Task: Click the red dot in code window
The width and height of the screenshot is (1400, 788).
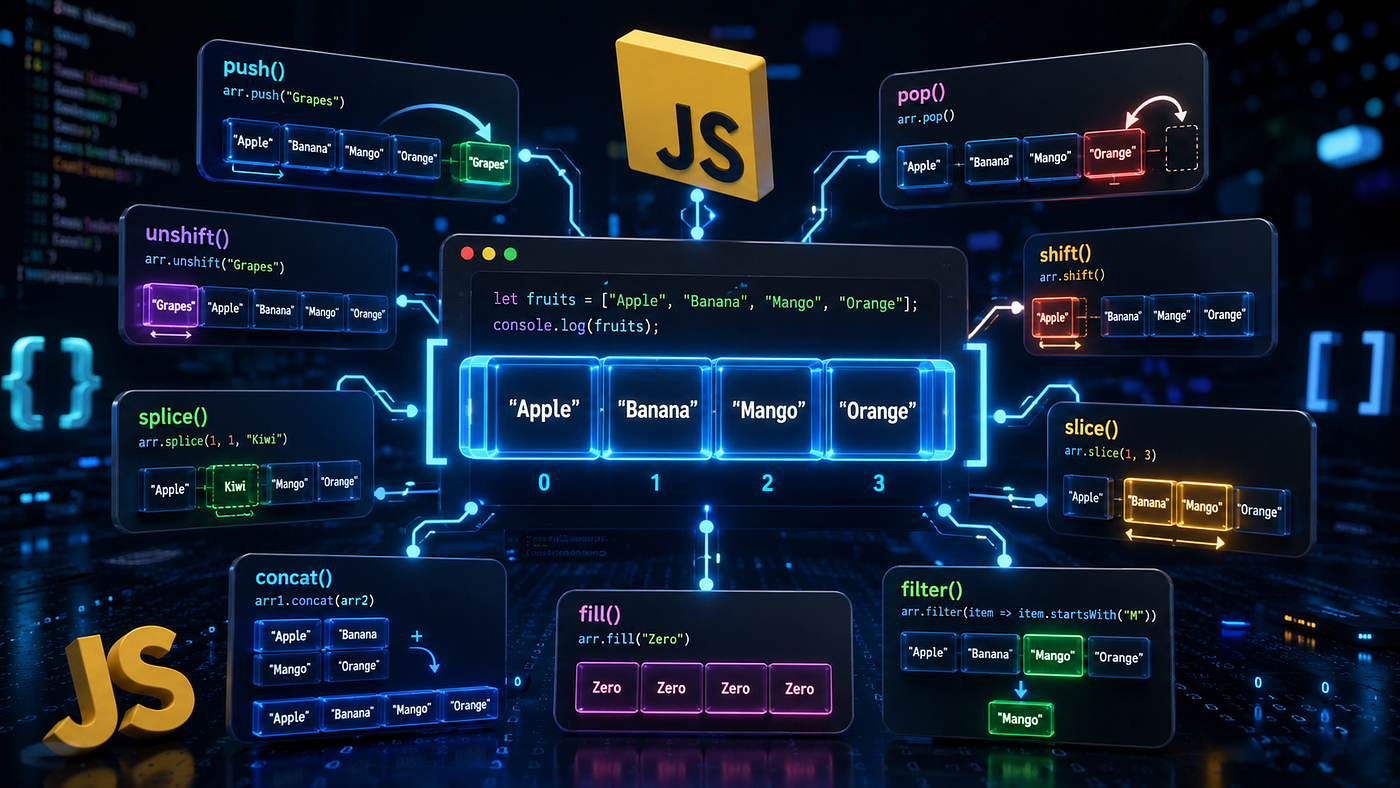Action: 467,254
